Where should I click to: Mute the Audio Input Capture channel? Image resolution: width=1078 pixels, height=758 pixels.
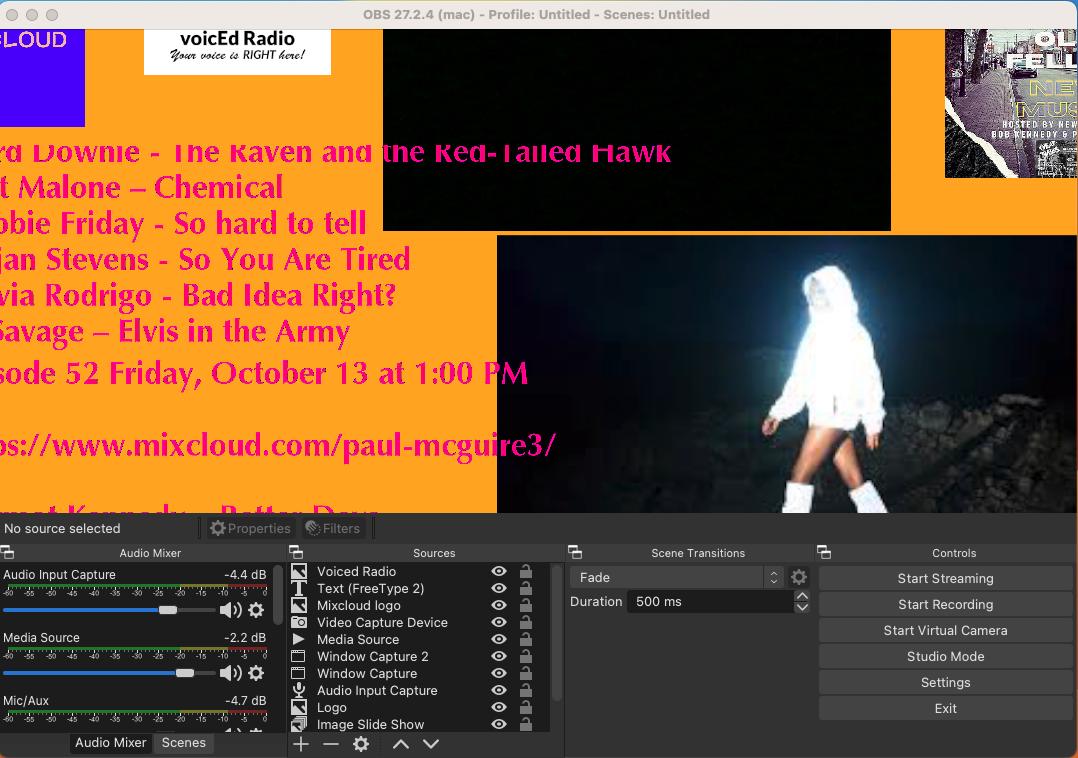230,610
